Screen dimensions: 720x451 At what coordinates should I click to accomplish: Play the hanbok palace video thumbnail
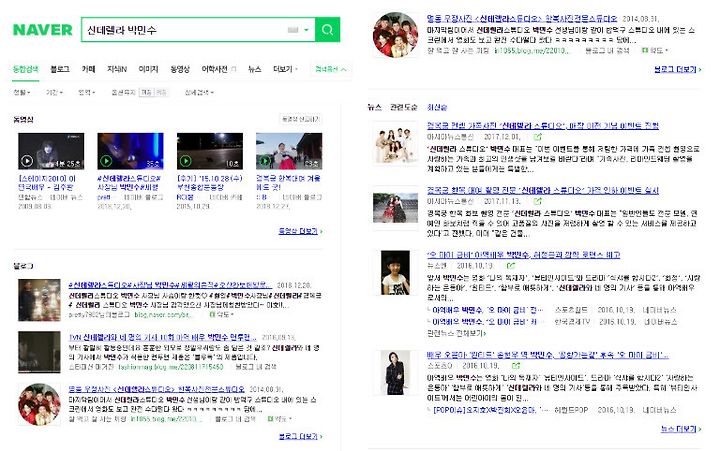[289, 151]
